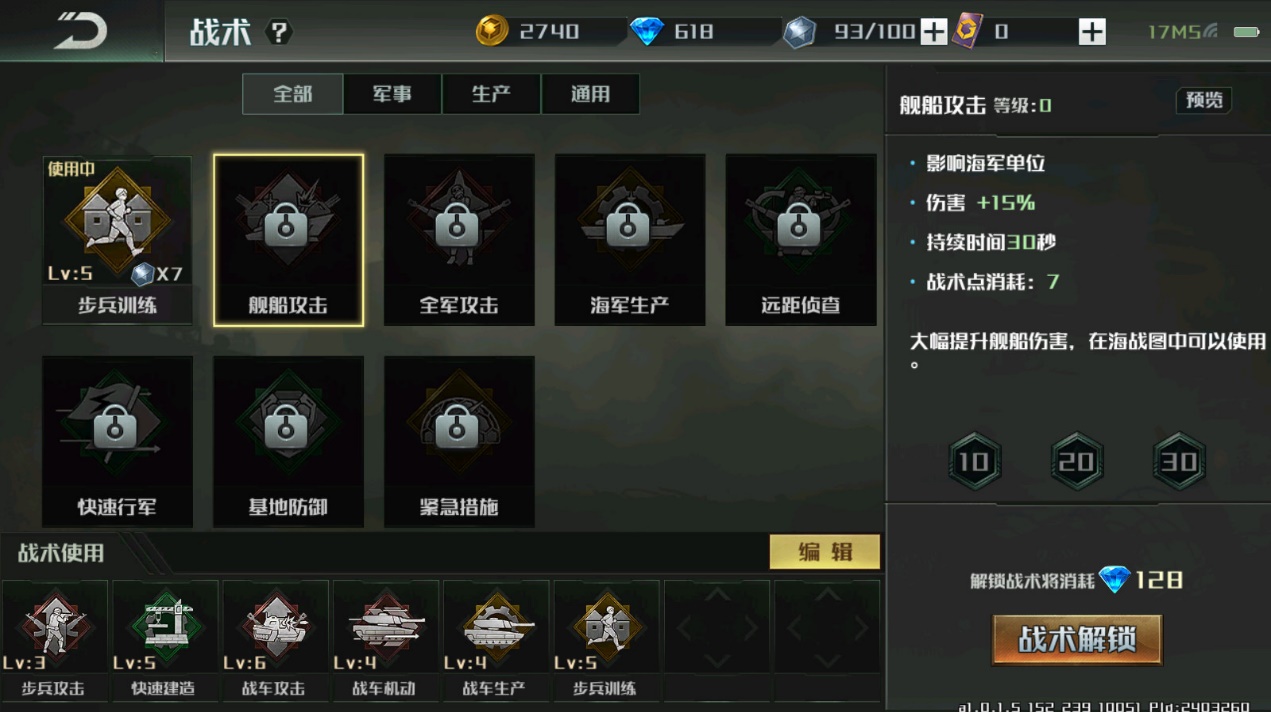Image resolution: width=1271 pixels, height=712 pixels.
Task: Select the level 20 hexagon marker
Action: tap(1077, 461)
